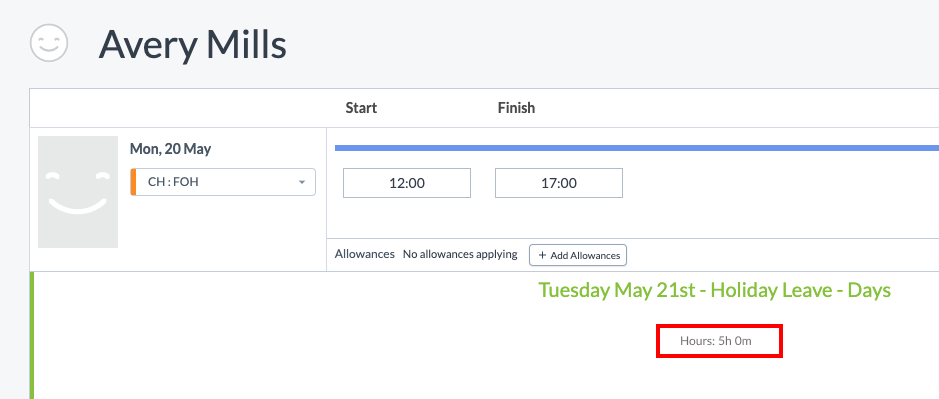Click the Mon, 20 May date label
The height and width of the screenshot is (399, 939).
click(170, 149)
